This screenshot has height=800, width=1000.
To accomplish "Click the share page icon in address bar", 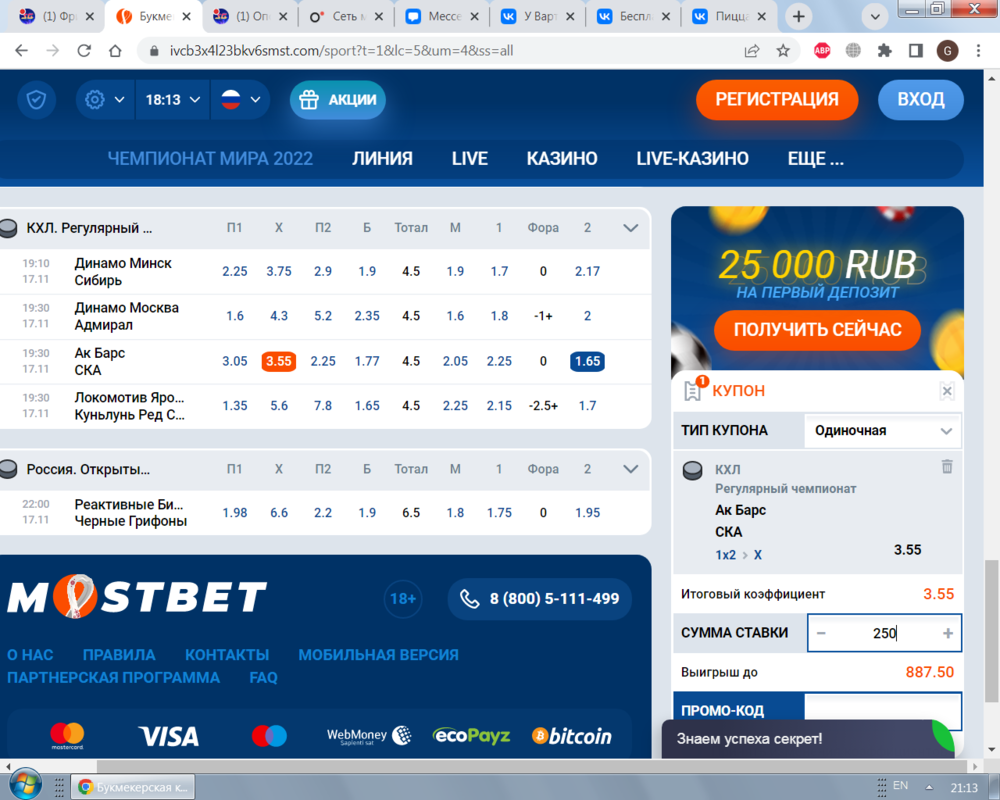I will [x=752, y=51].
